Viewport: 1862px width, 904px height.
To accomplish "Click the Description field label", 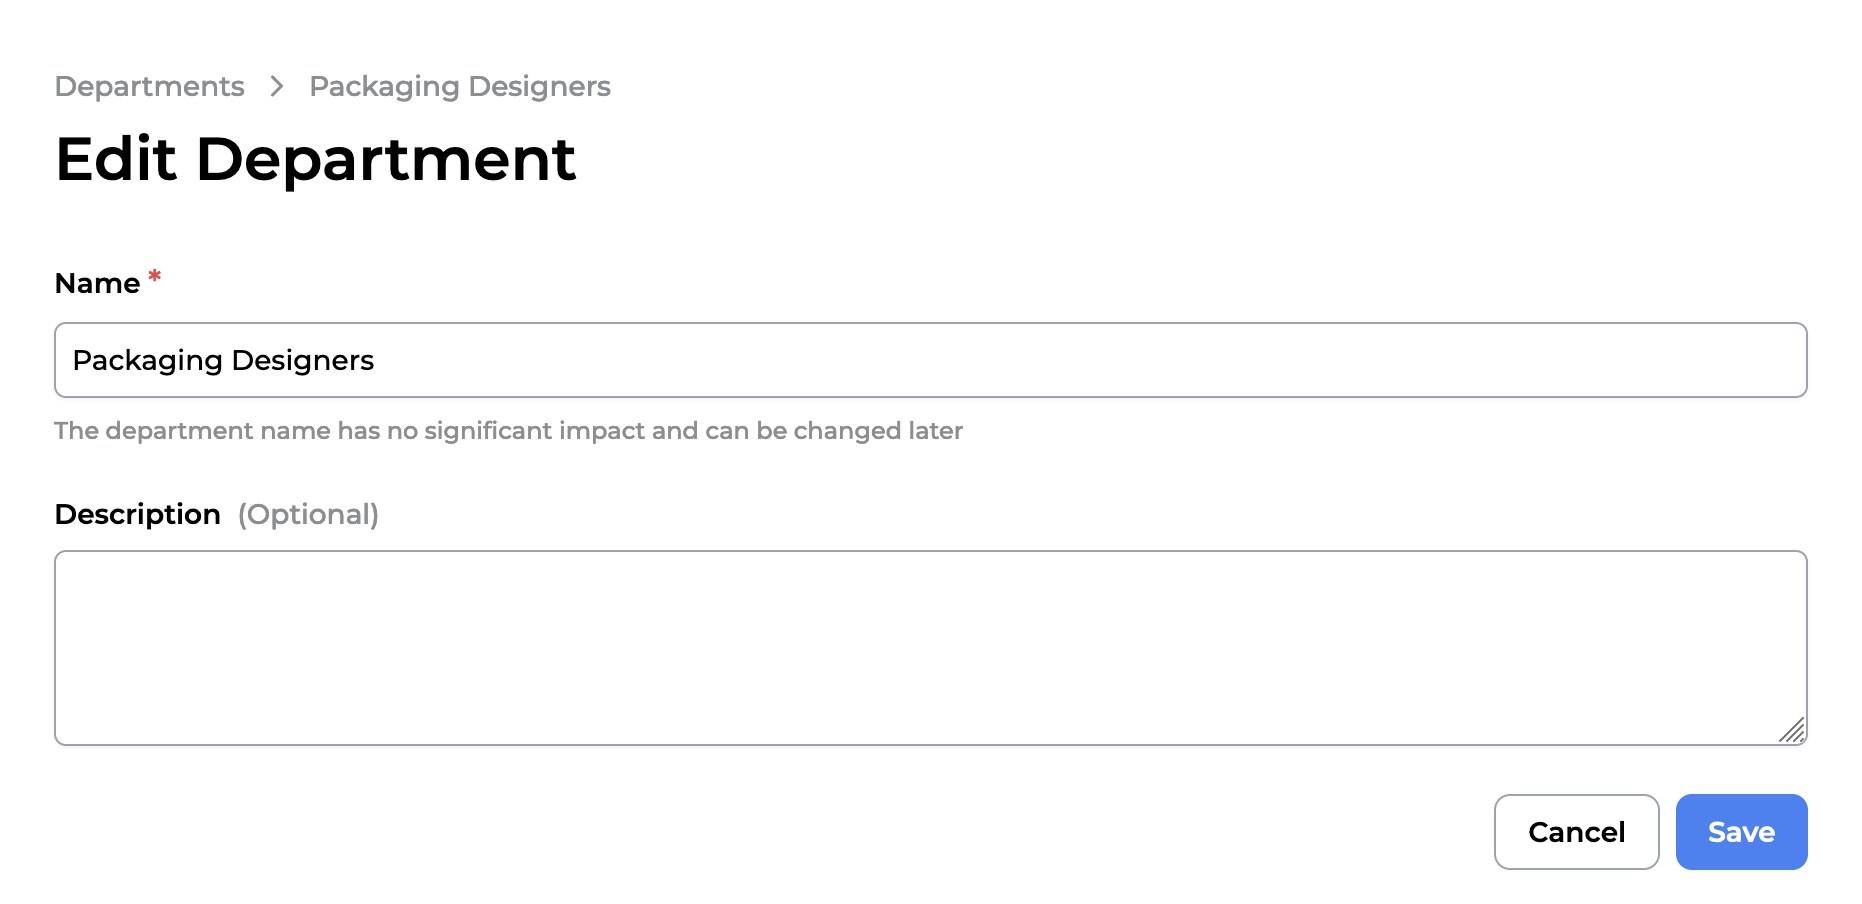I will [x=137, y=514].
